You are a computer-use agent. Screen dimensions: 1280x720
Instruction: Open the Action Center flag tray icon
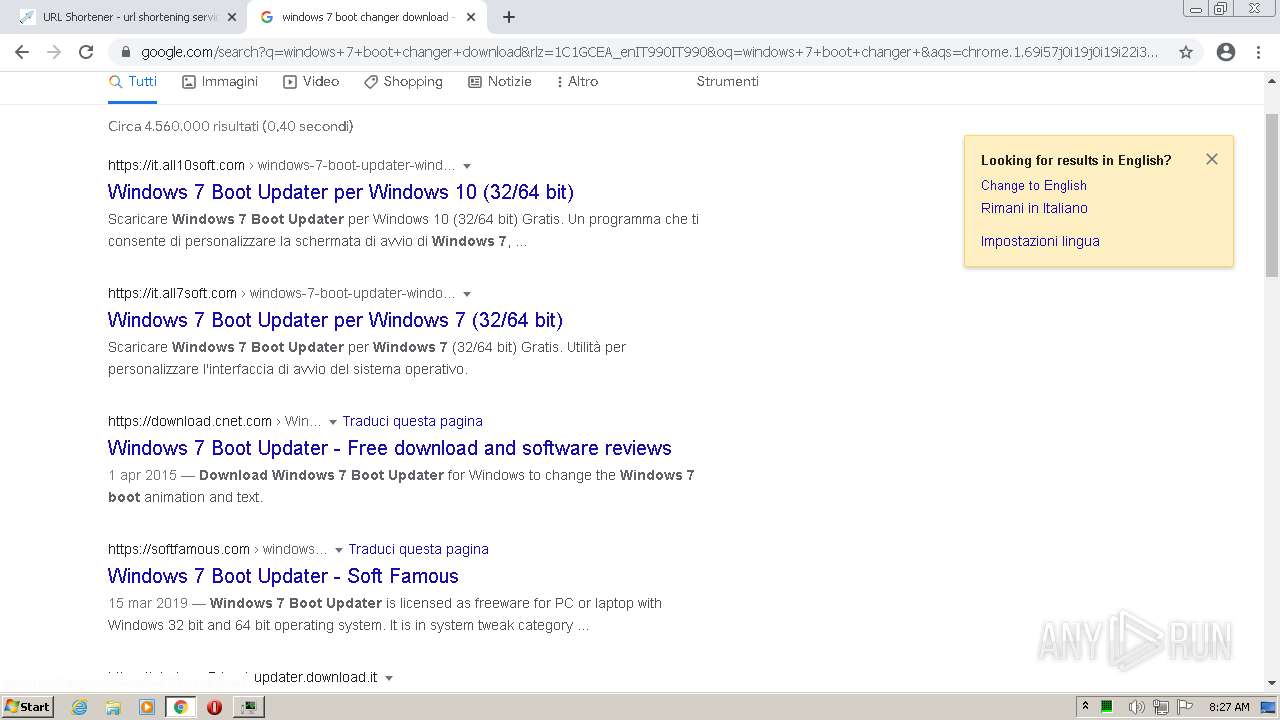tap(1185, 707)
